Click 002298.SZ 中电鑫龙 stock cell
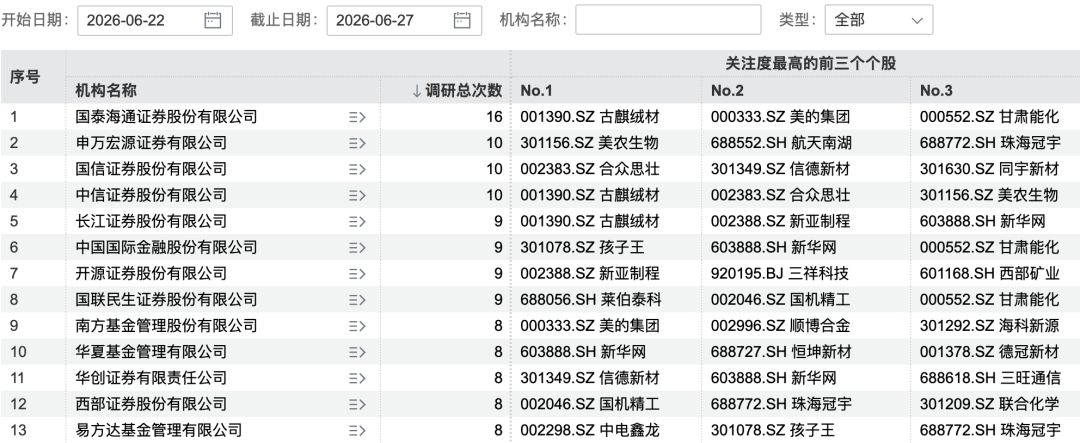This screenshot has height=443, width=1080. click(x=590, y=431)
